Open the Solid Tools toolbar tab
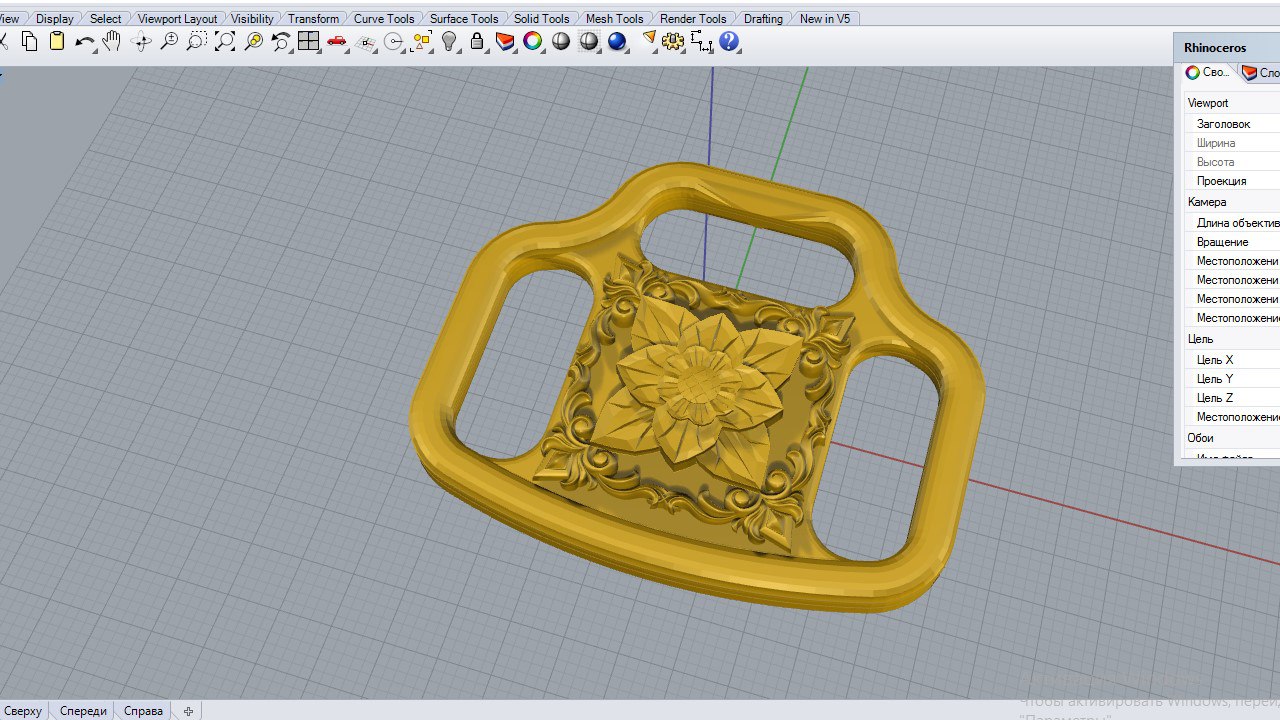The height and width of the screenshot is (720, 1280). (541, 19)
